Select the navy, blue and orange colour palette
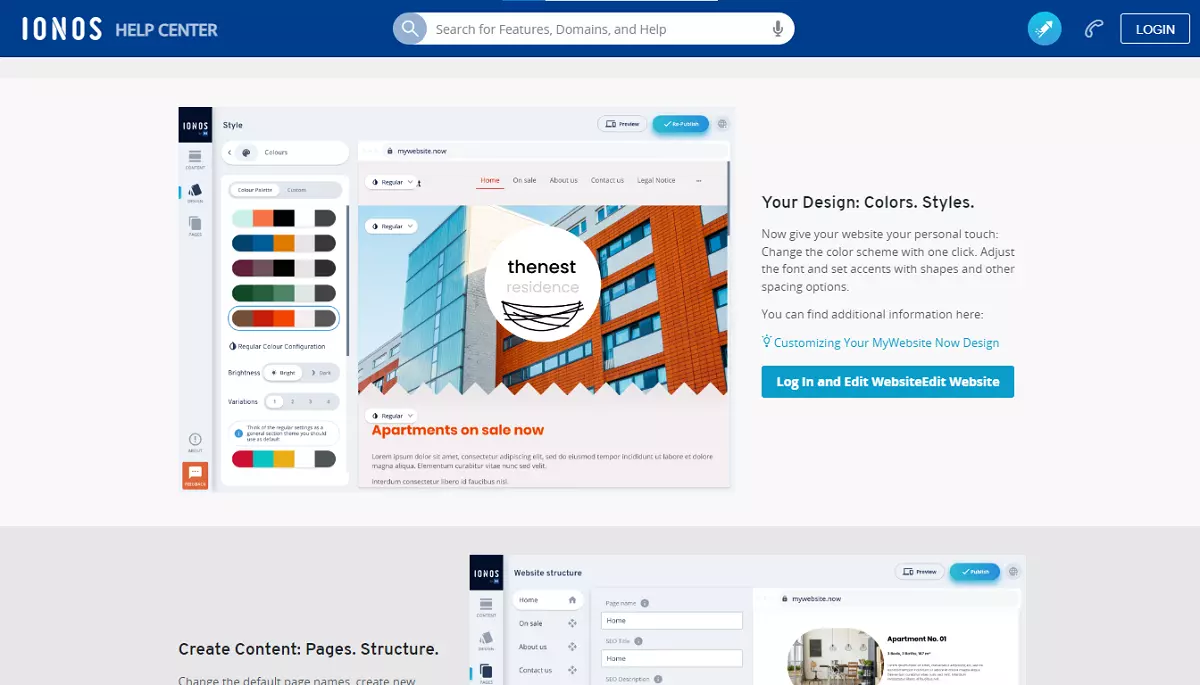Image resolution: width=1200 pixels, height=685 pixels. pos(284,243)
